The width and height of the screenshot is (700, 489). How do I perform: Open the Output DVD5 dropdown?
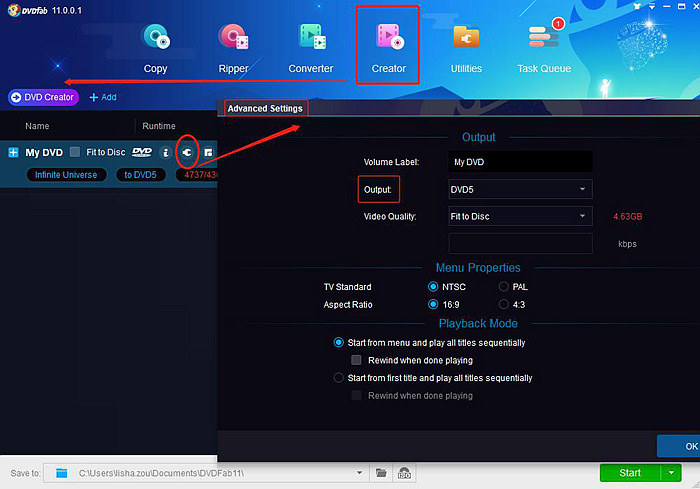pyautogui.click(x=521, y=189)
